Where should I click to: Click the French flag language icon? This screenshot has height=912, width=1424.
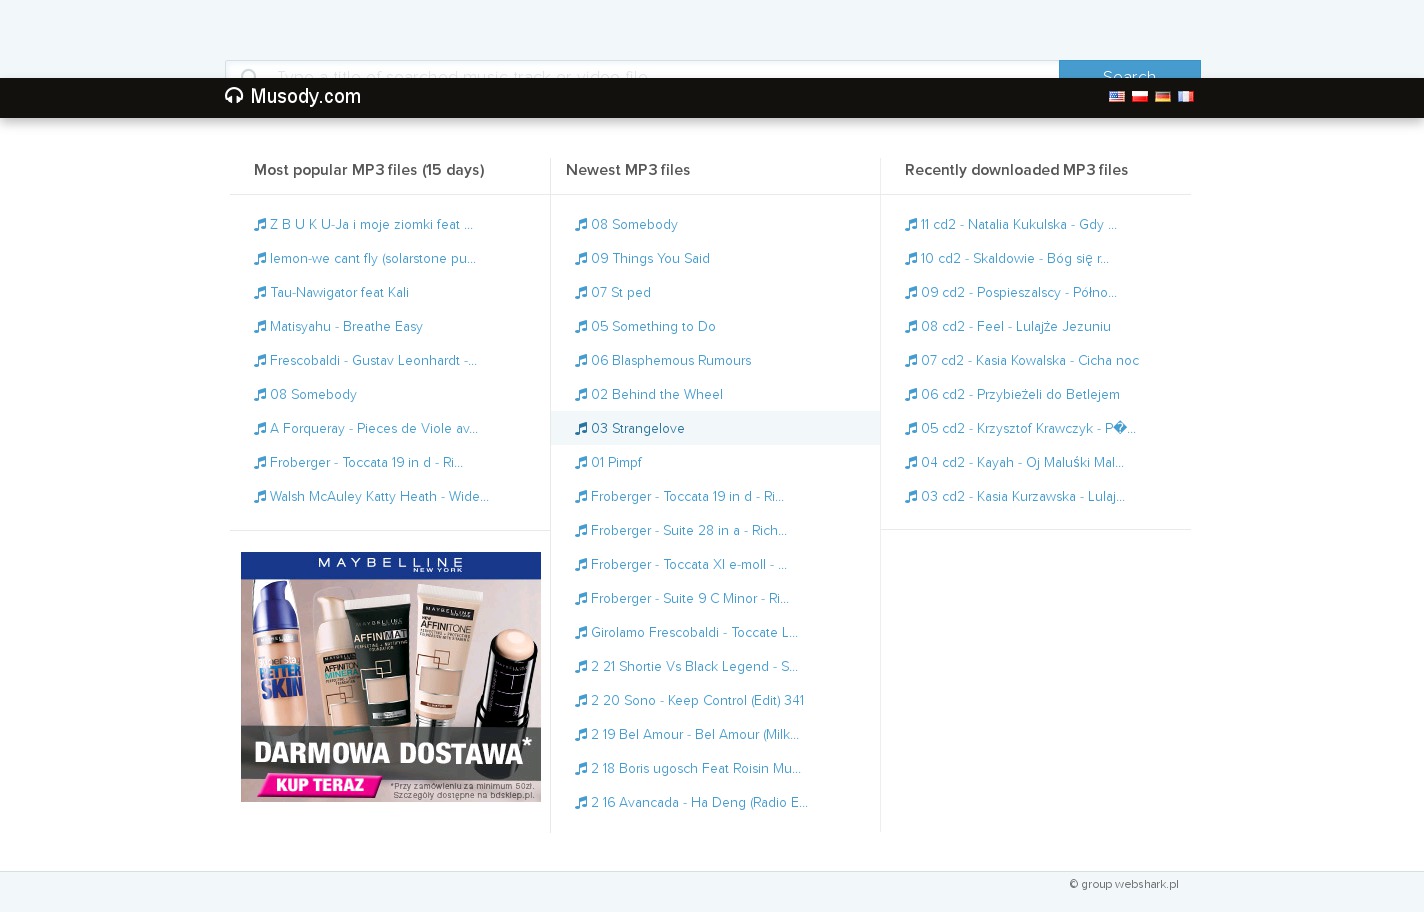pyautogui.click(x=1185, y=97)
